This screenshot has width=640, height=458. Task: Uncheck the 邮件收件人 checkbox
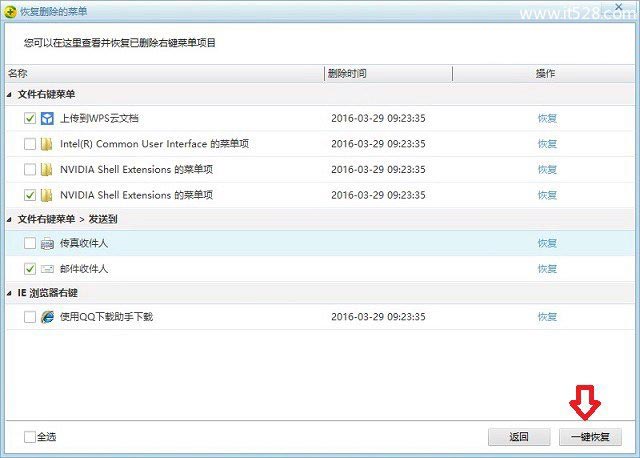(30, 269)
